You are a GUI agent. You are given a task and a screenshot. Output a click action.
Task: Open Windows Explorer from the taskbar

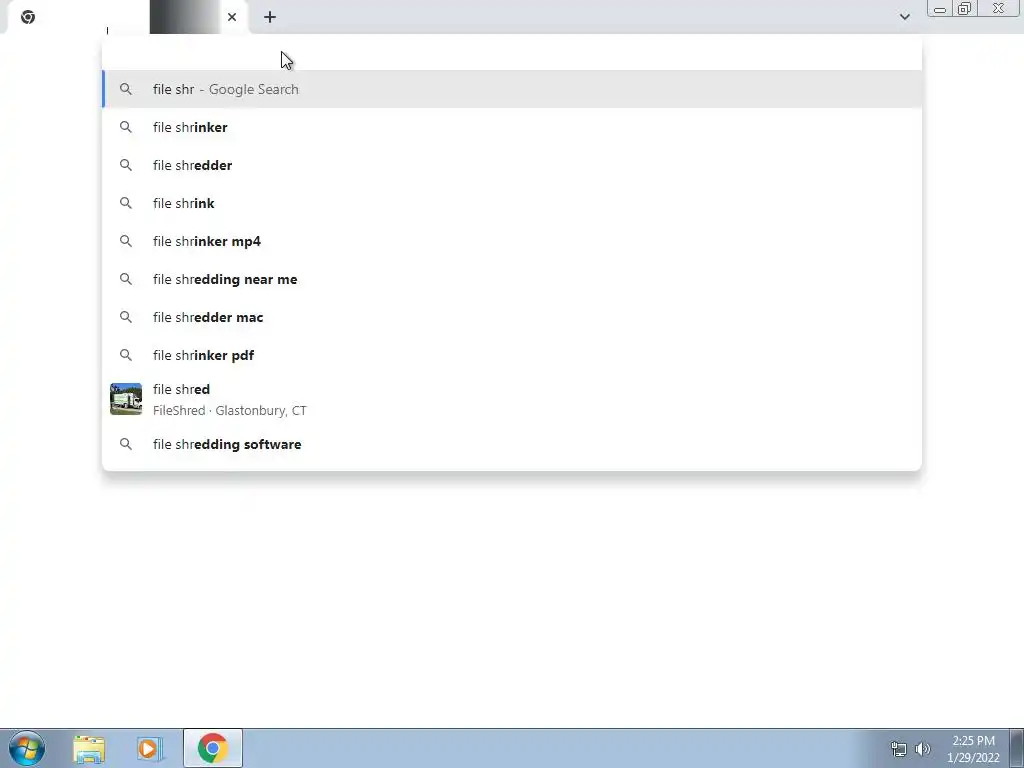click(x=89, y=748)
